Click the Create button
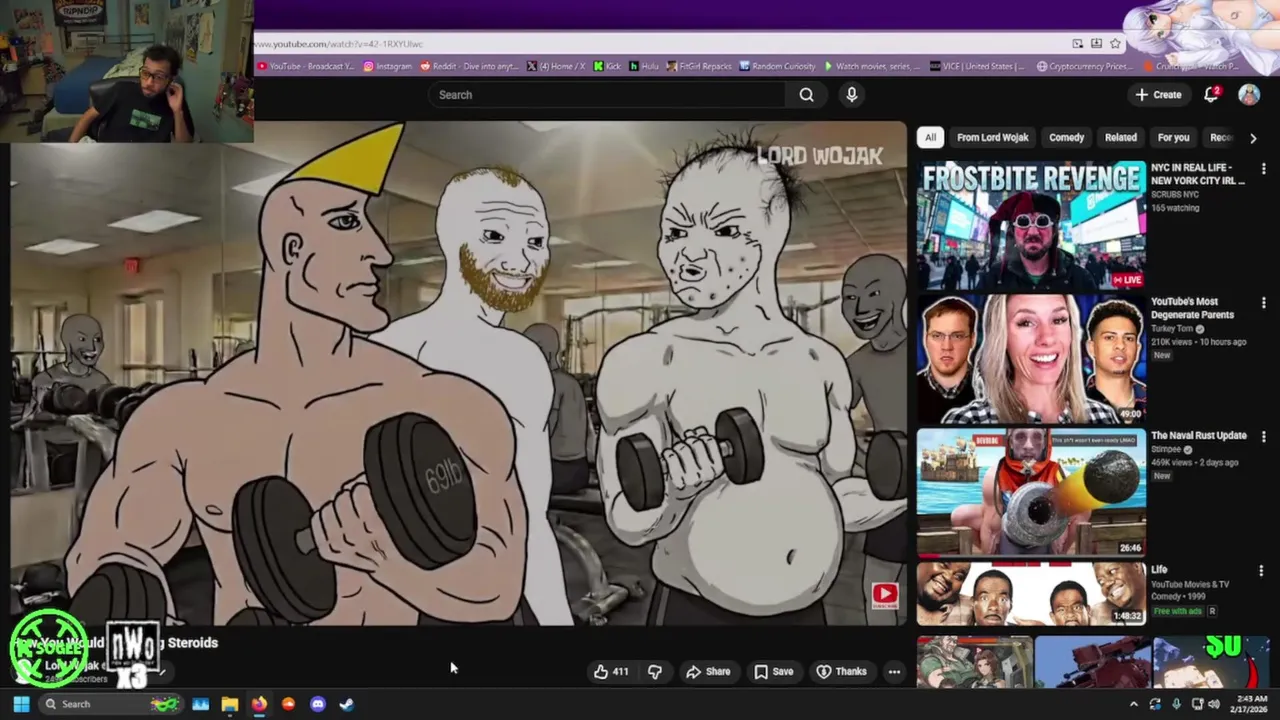 tap(1158, 94)
